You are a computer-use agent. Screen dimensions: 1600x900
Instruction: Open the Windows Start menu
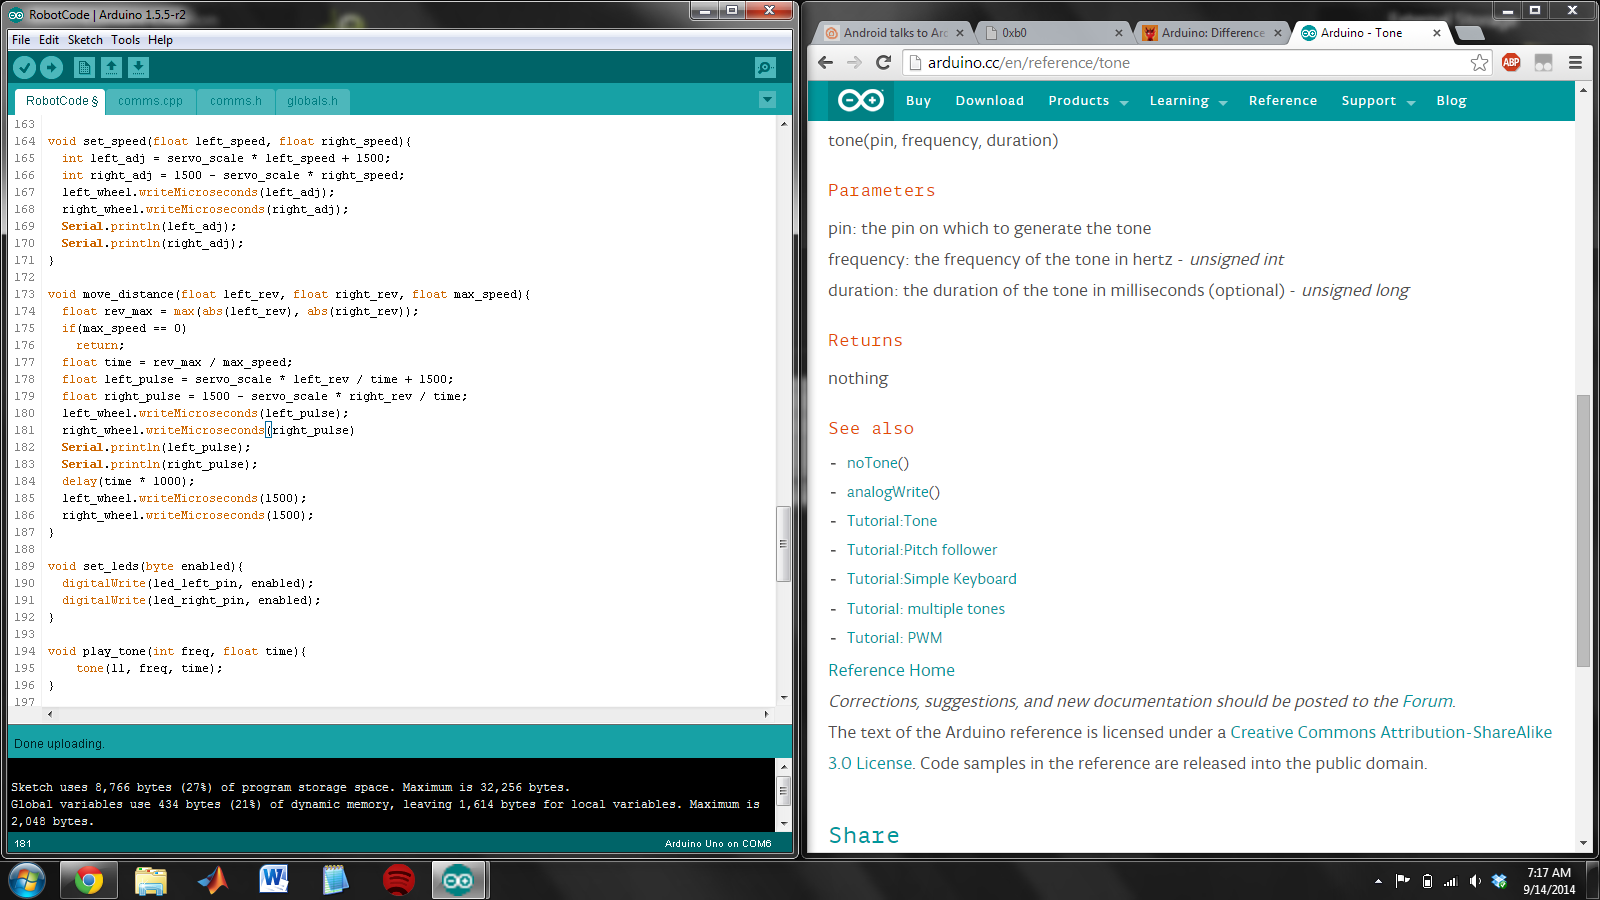[27, 880]
